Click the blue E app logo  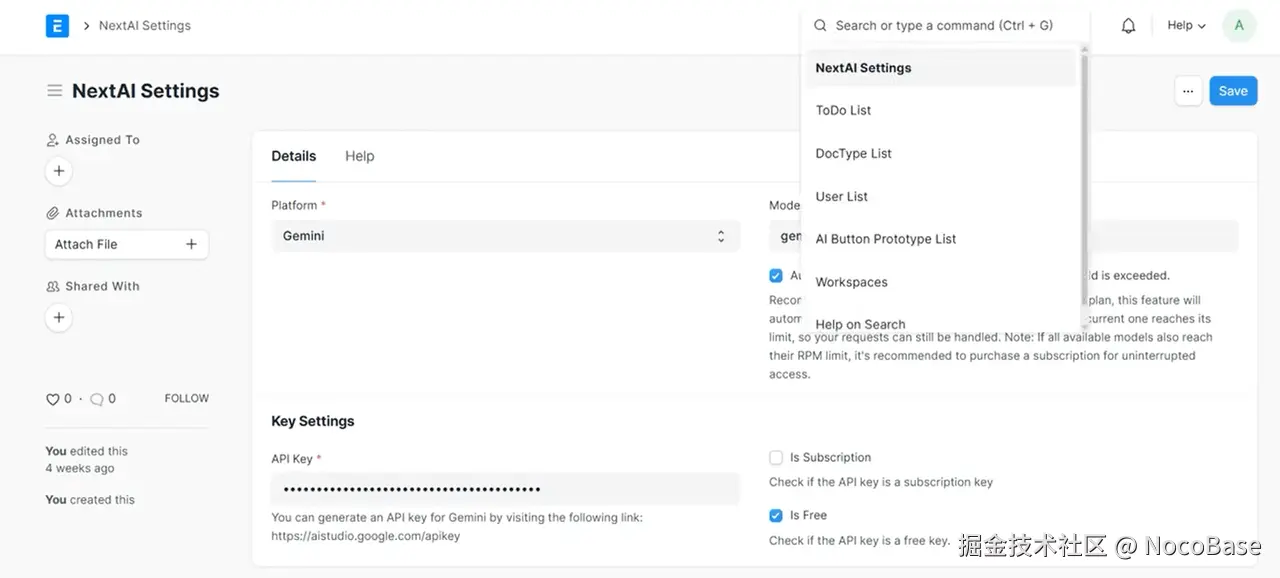point(57,26)
